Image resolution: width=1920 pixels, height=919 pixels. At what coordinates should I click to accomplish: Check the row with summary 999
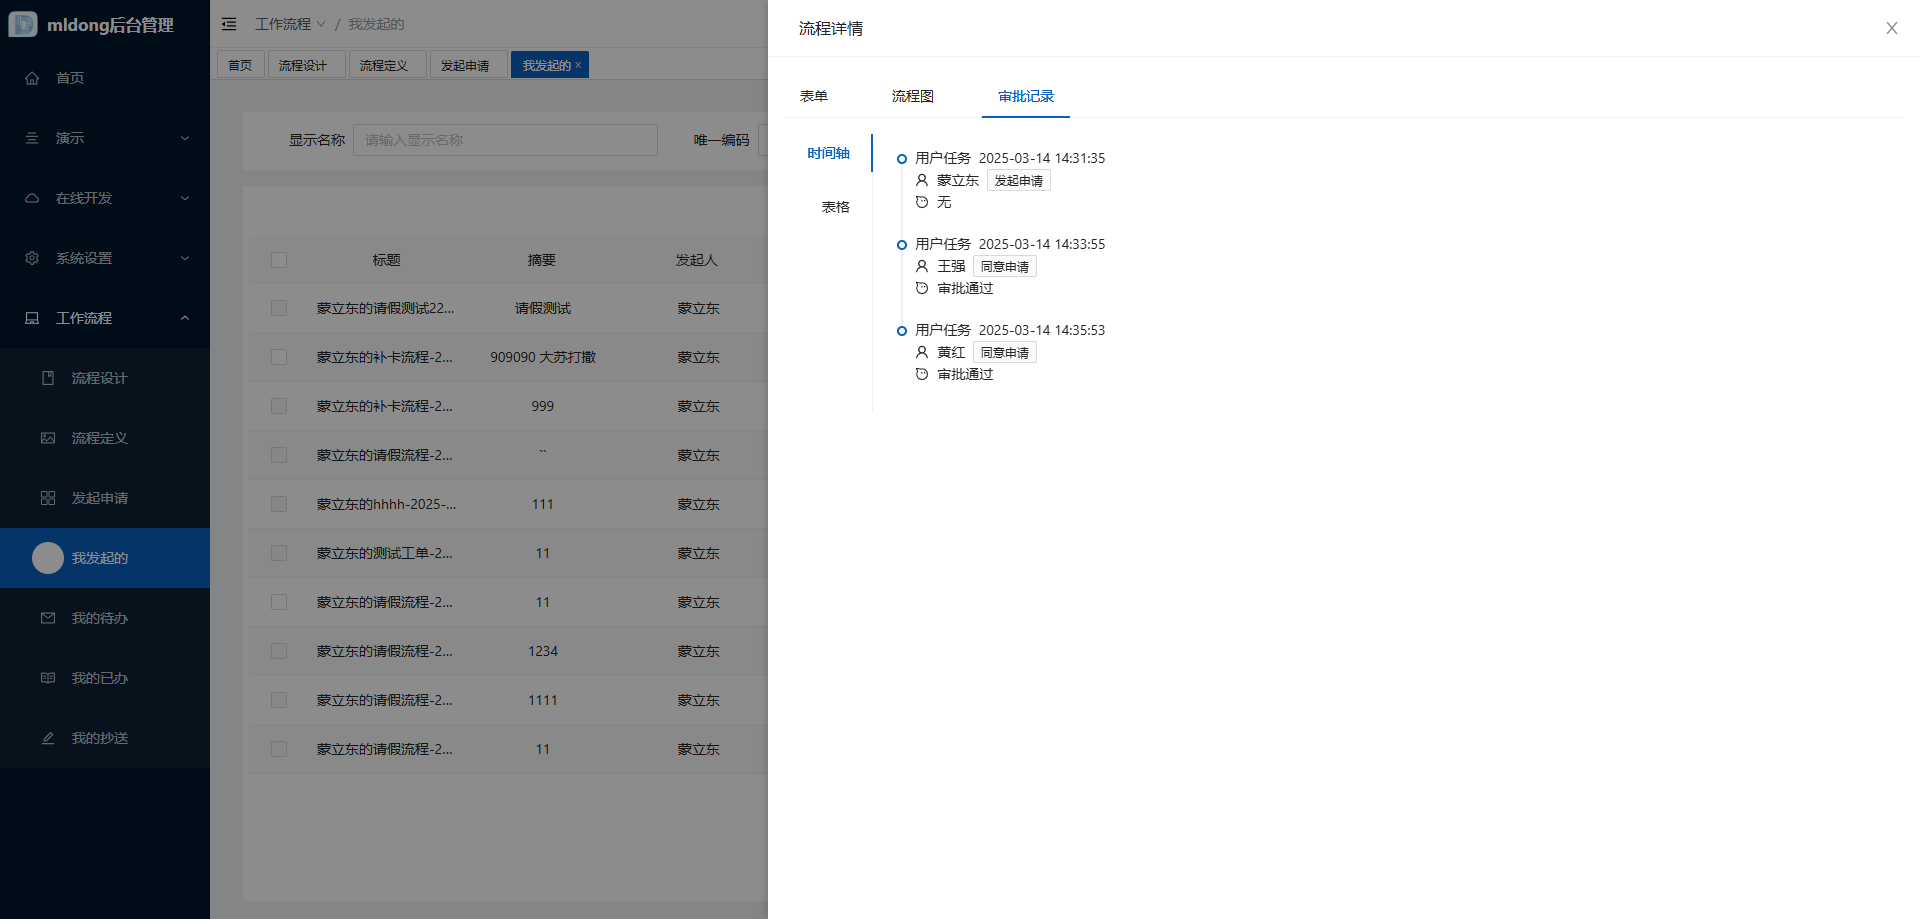tap(279, 406)
